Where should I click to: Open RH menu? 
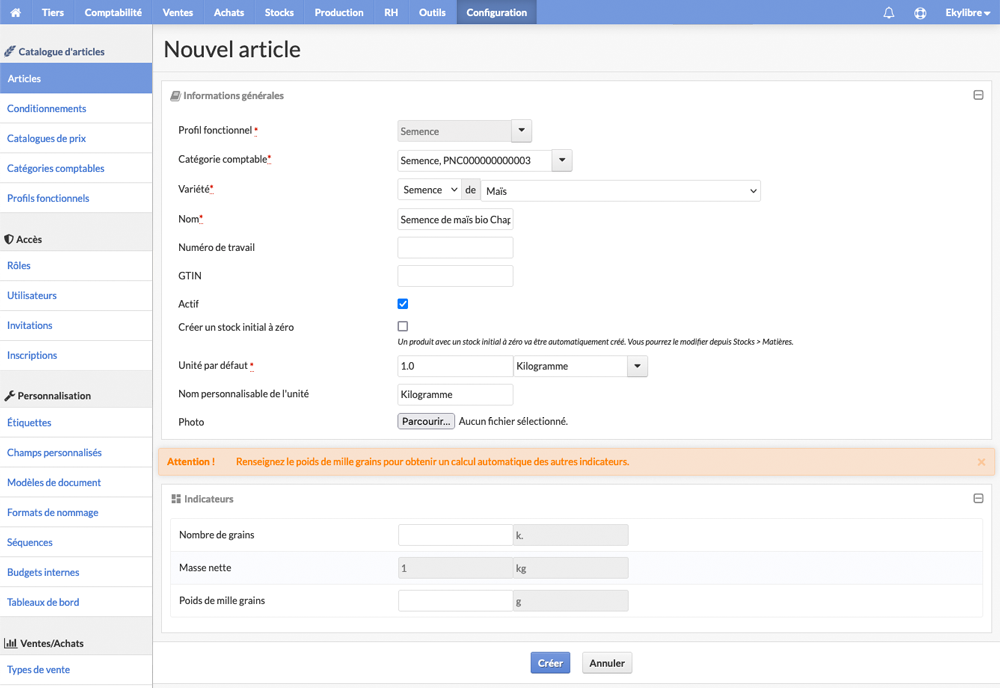391,12
